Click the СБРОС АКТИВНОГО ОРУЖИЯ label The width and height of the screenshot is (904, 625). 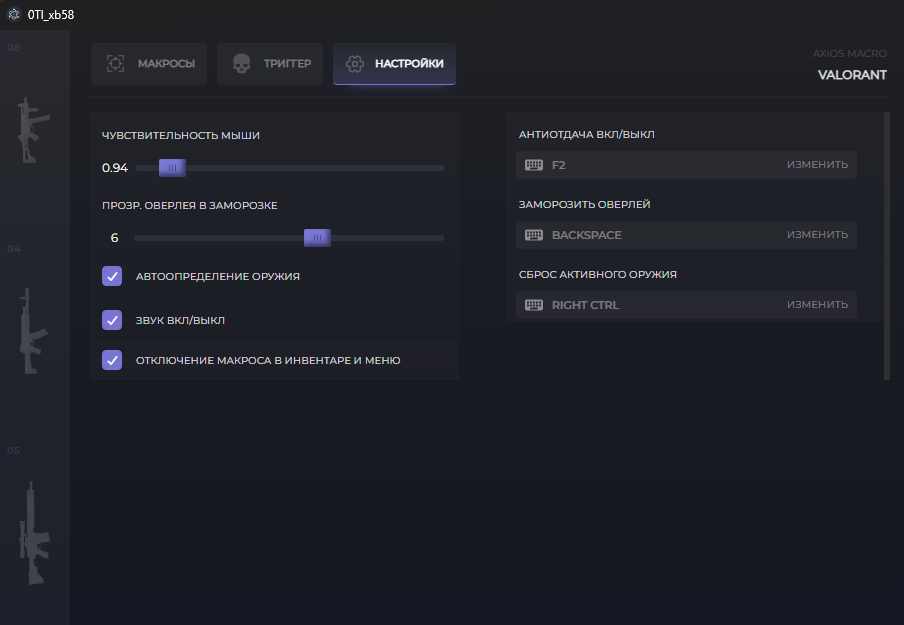[x=597, y=274]
